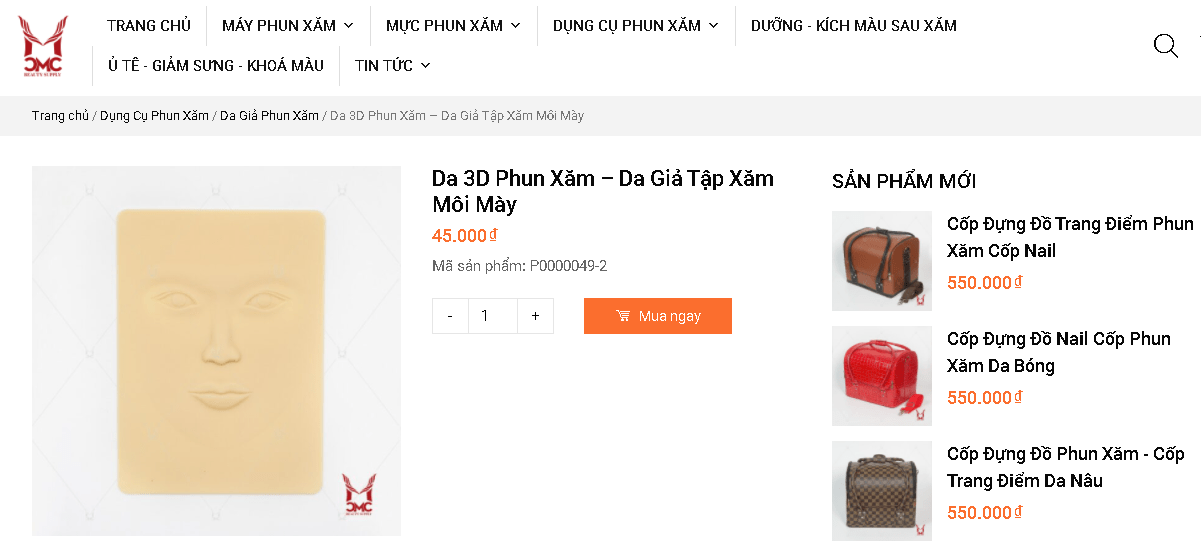Expand the Máy Phun Xăm dropdown
The height and width of the screenshot is (547, 1201).
point(348,26)
